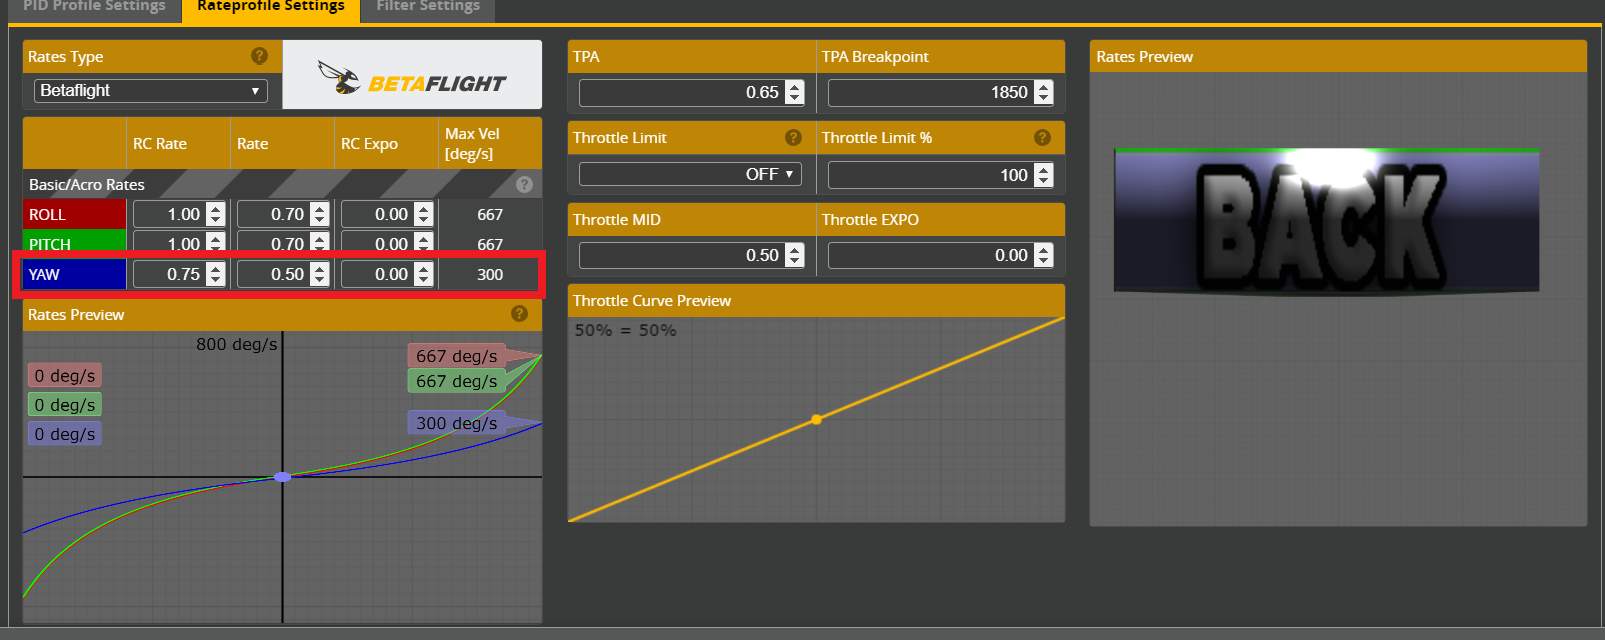
Task: Click the YAW max velocity value 300
Action: (x=490, y=274)
